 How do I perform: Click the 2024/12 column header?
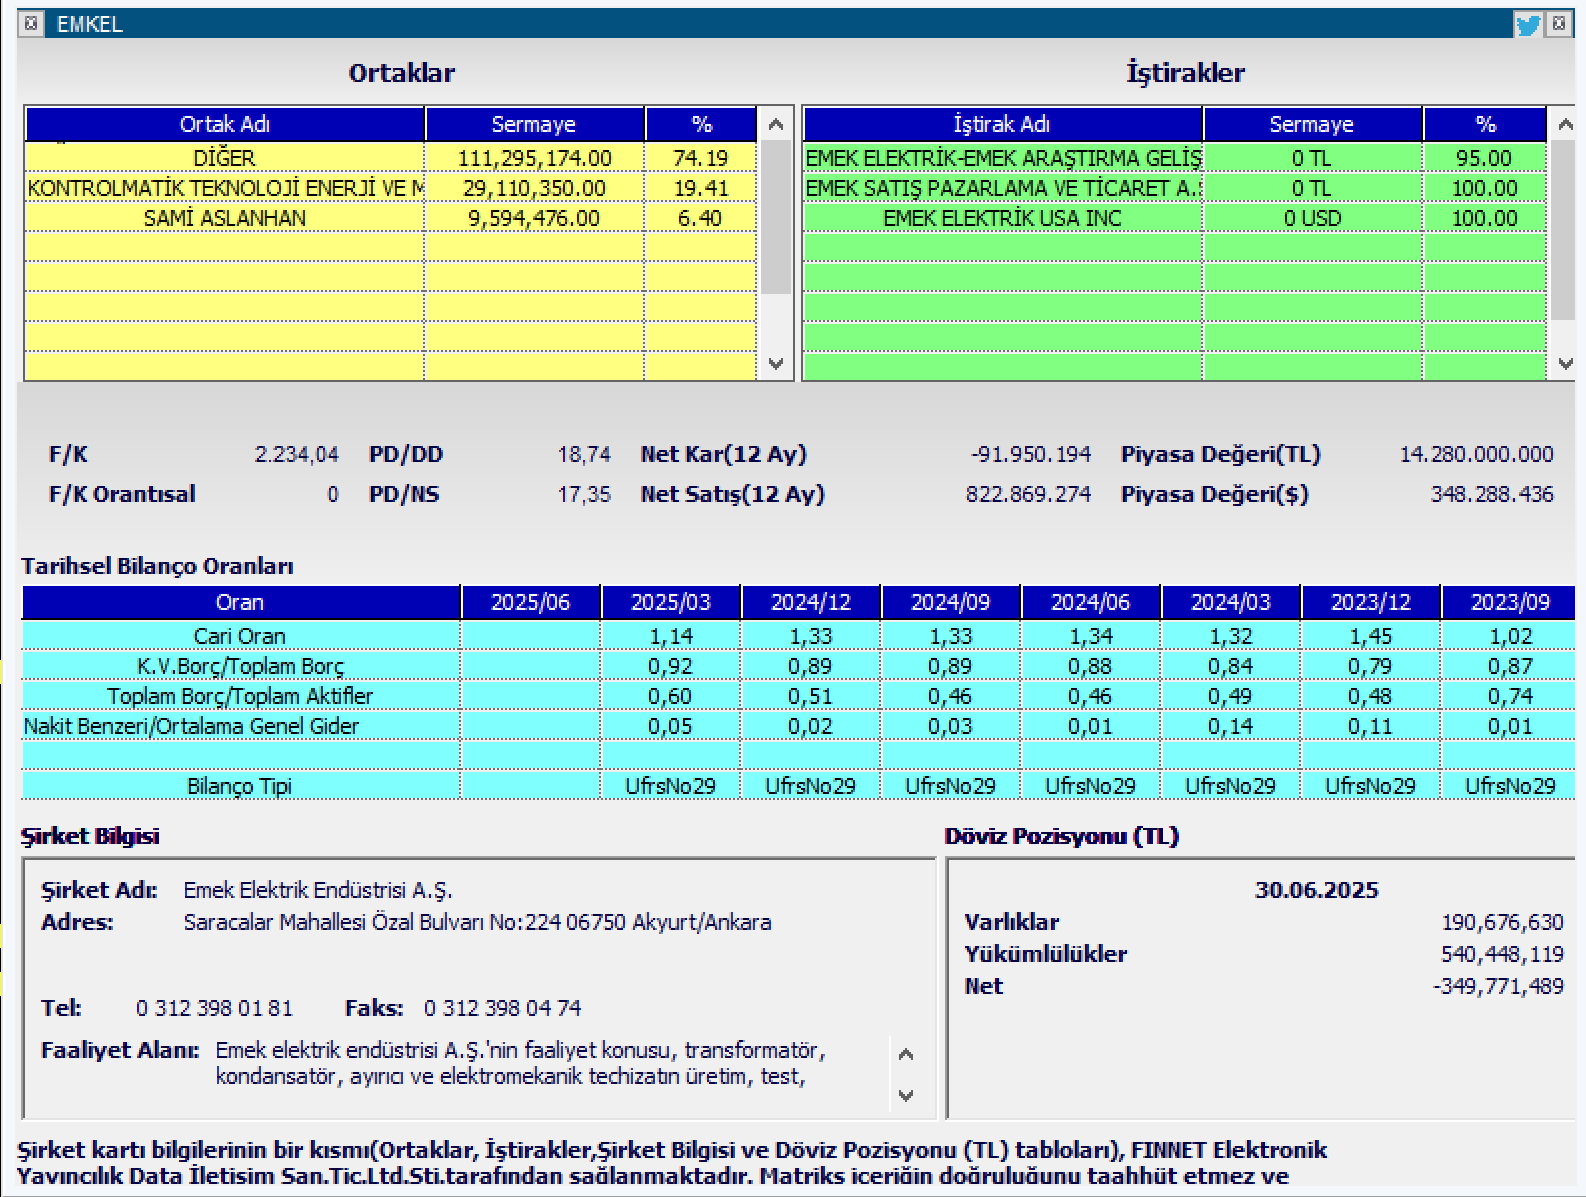pos(810,602)
